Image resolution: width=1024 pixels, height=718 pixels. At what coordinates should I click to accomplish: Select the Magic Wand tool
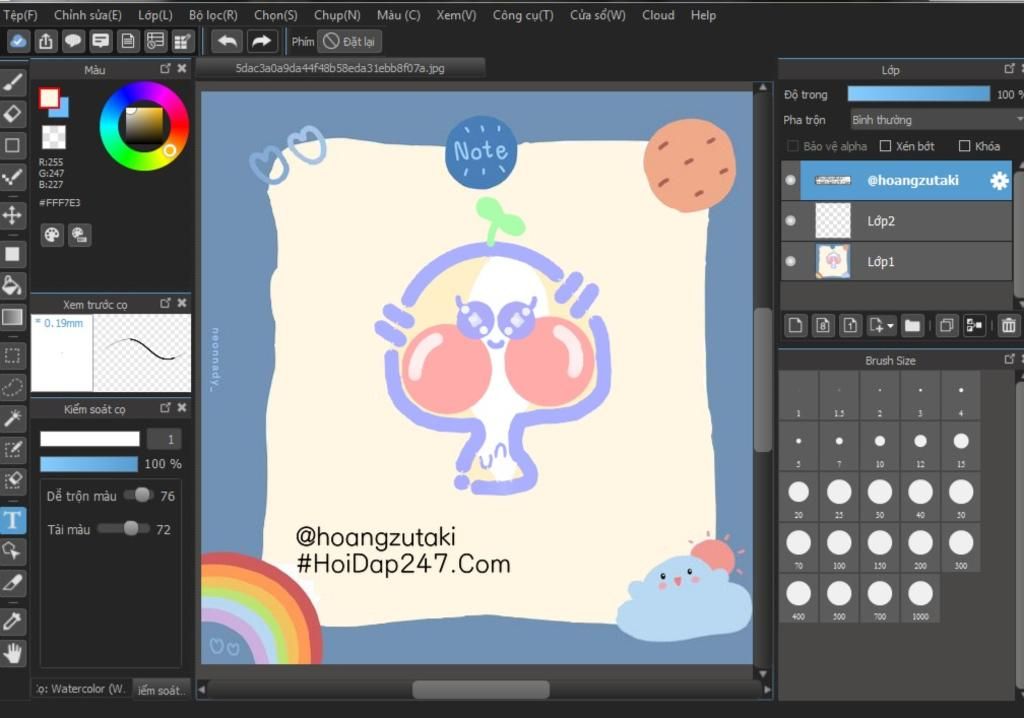click(12, 418)
